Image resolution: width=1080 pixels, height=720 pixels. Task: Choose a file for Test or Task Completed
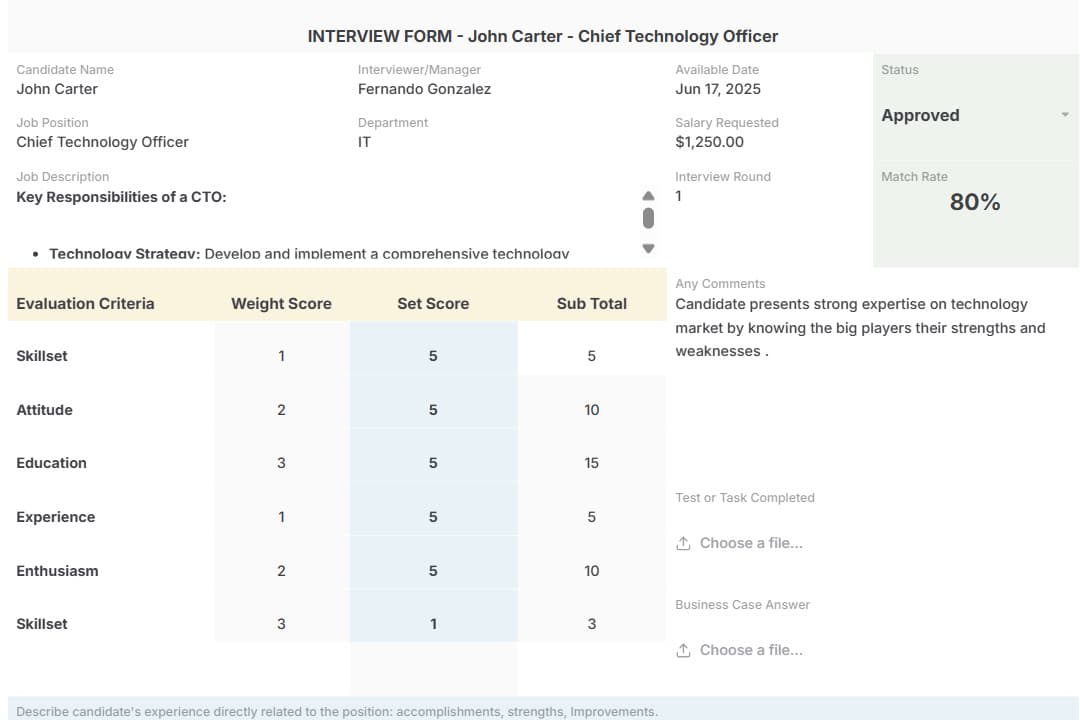click(x=750, y=543)
